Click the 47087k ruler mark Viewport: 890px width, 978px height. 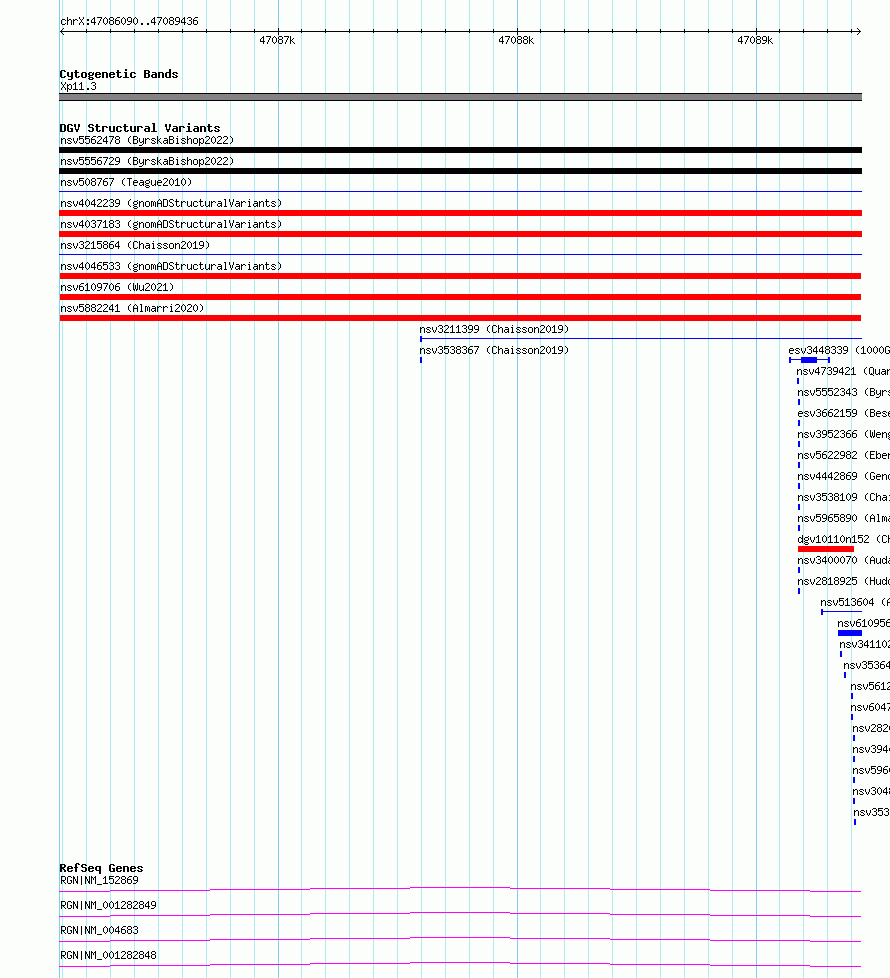point(277,41)
